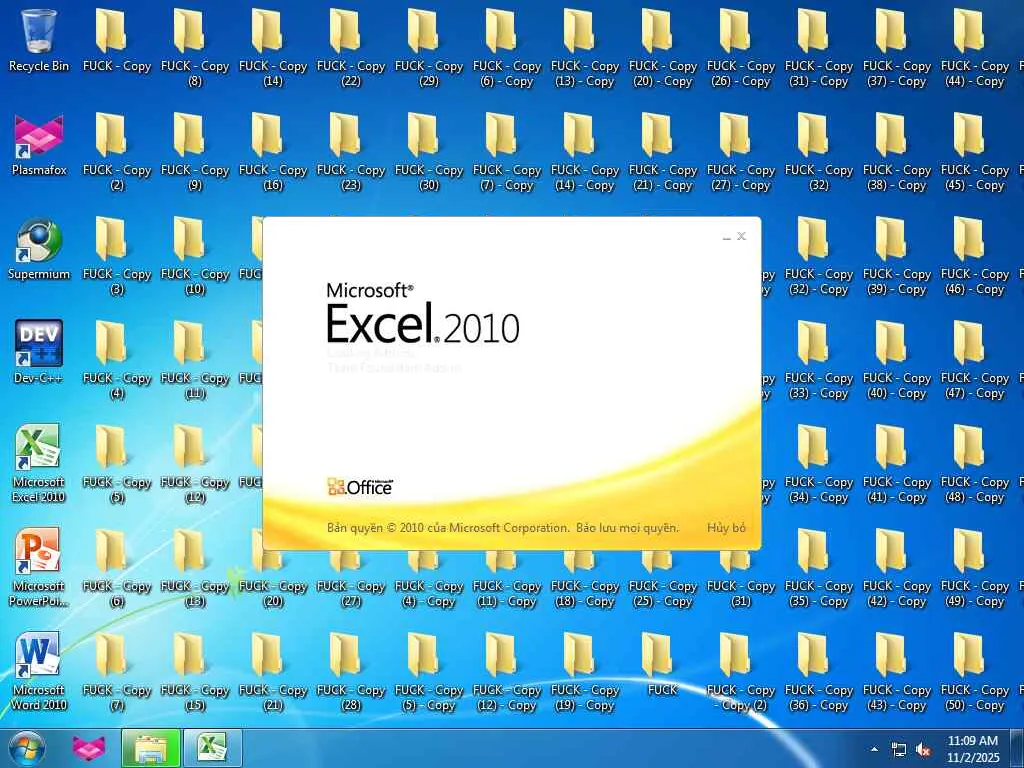Select the folder 'FUCK - Copy (3)'

(117, 255)
